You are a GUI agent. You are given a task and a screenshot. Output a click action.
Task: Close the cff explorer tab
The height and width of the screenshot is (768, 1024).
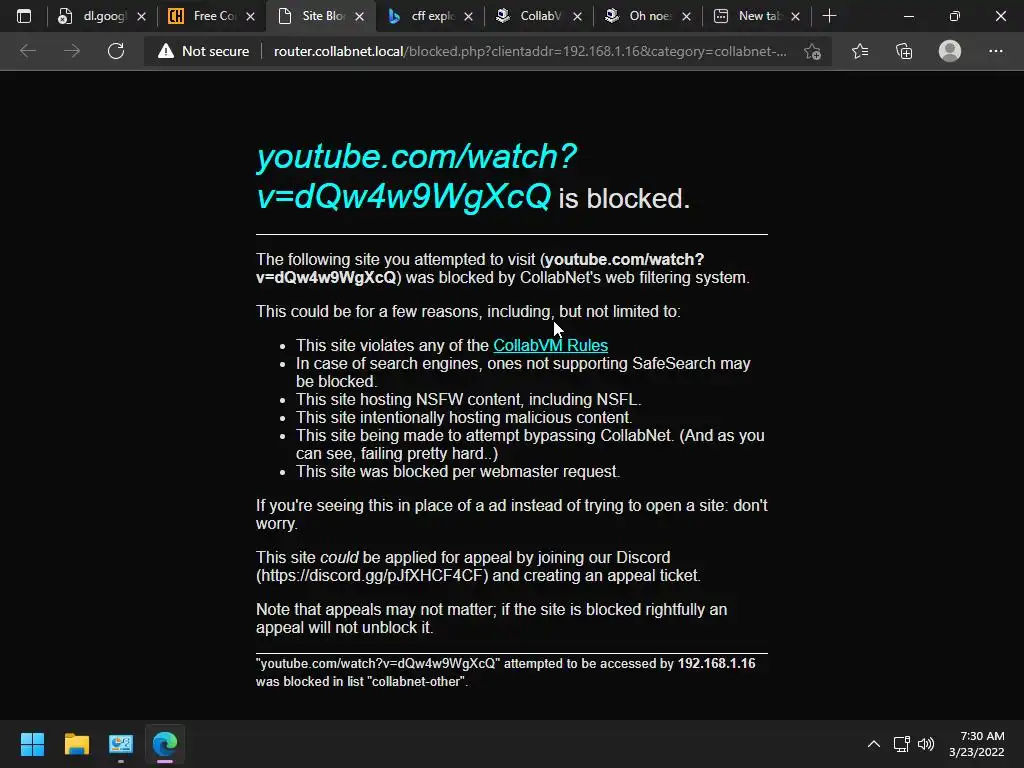[x=468, y=17]
